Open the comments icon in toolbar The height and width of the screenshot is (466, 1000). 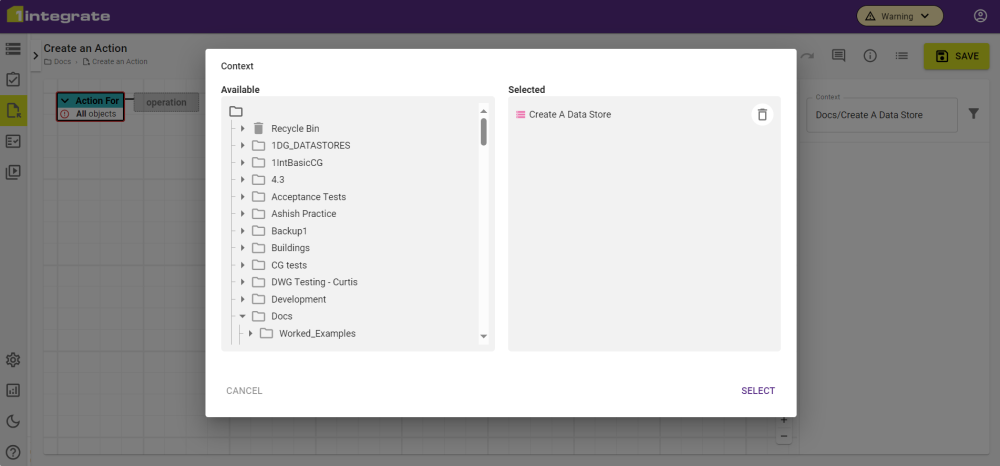click(x=839, y=56)
